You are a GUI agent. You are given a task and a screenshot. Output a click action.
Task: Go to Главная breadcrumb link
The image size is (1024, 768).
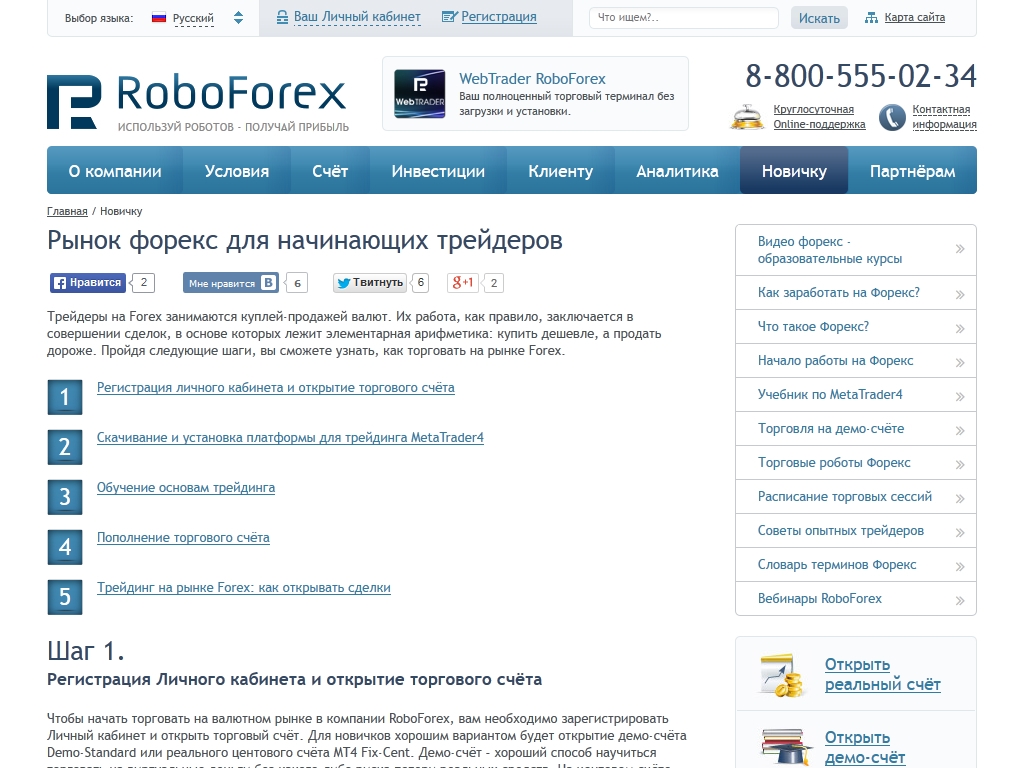pyautogui.click(x=67, y=212)
